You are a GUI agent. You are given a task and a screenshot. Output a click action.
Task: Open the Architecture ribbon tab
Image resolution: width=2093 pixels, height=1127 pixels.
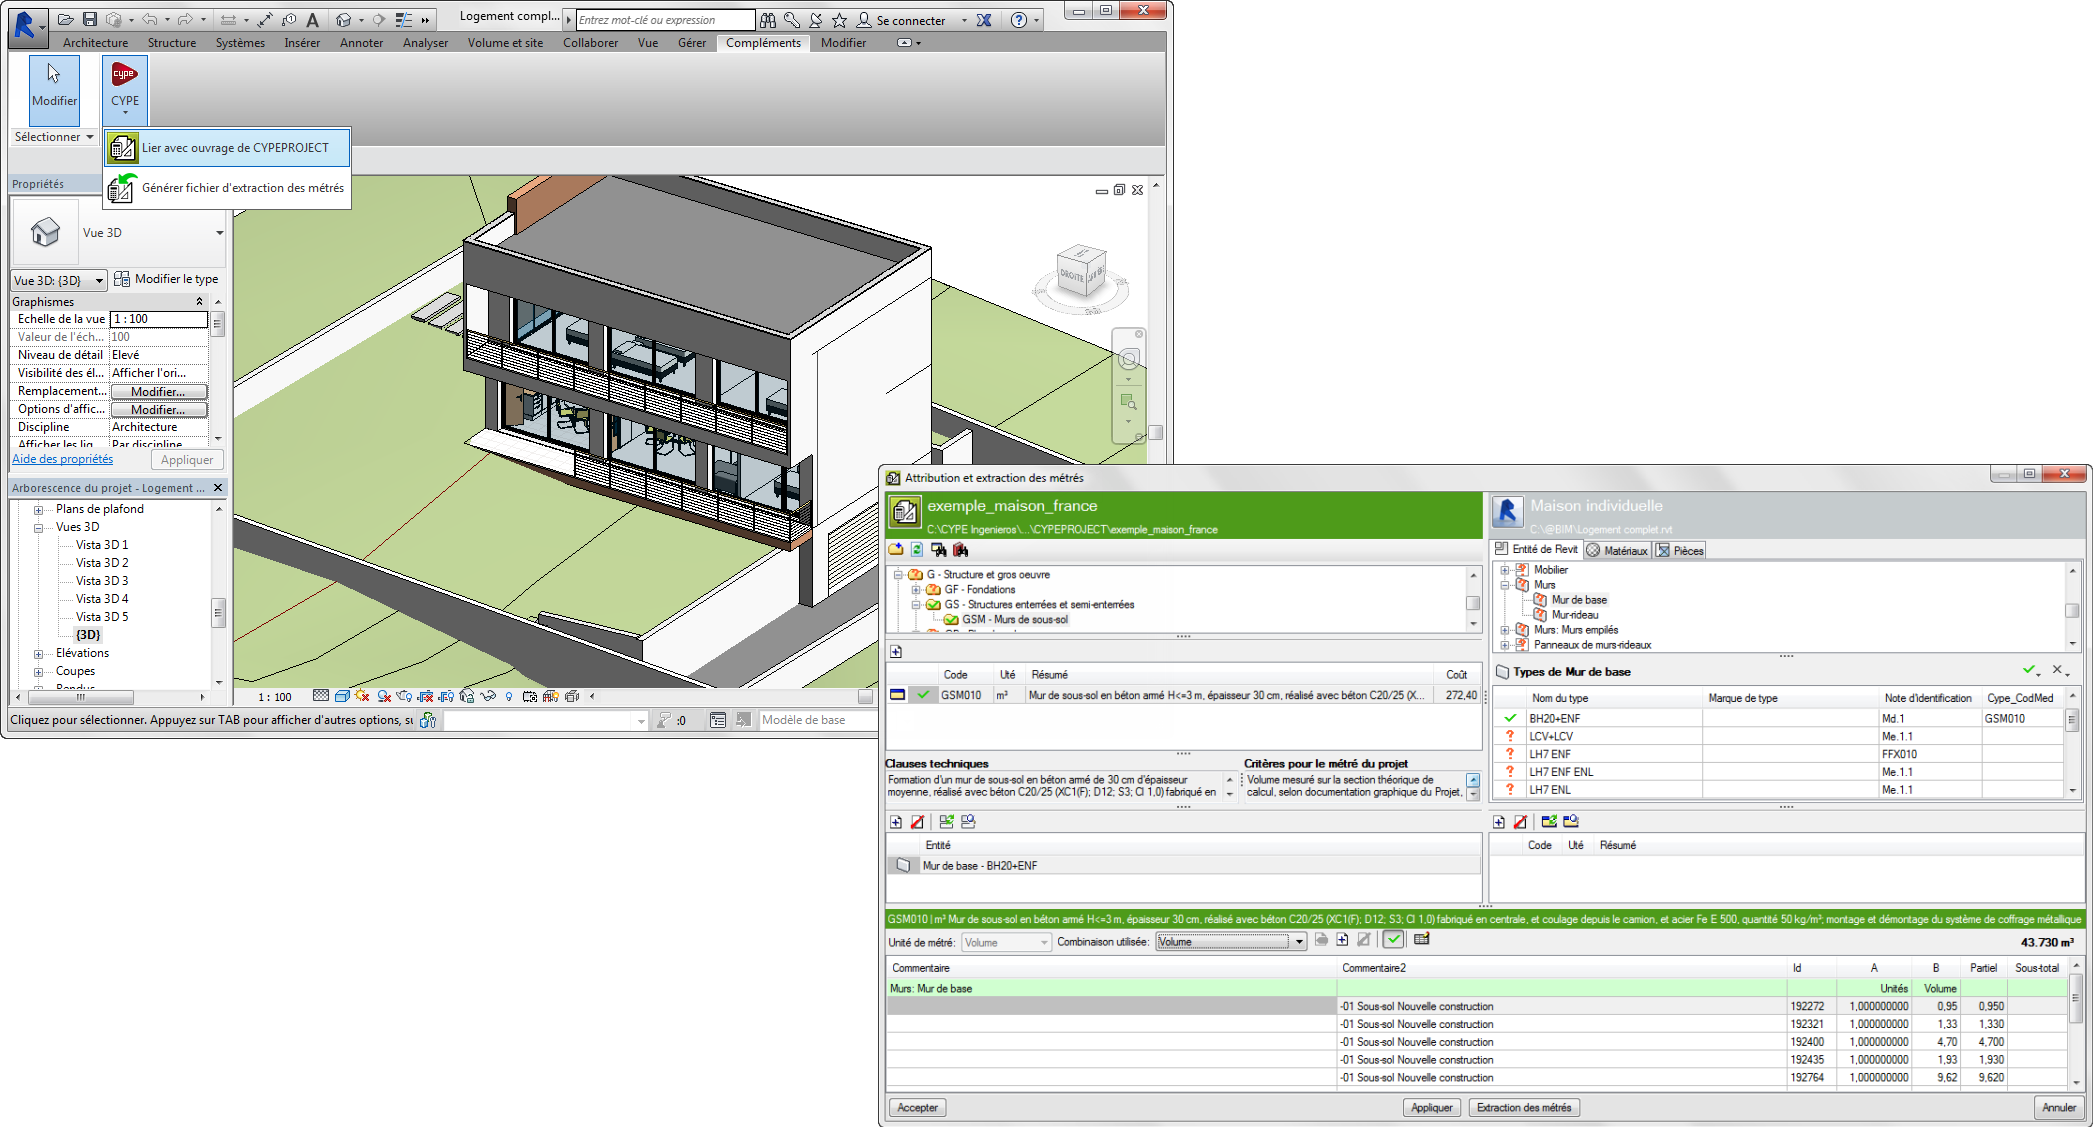tap(95, 43)
